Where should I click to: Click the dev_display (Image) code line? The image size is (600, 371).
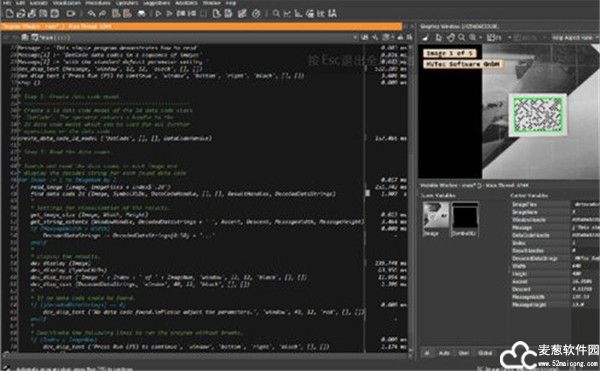point(60,263)
